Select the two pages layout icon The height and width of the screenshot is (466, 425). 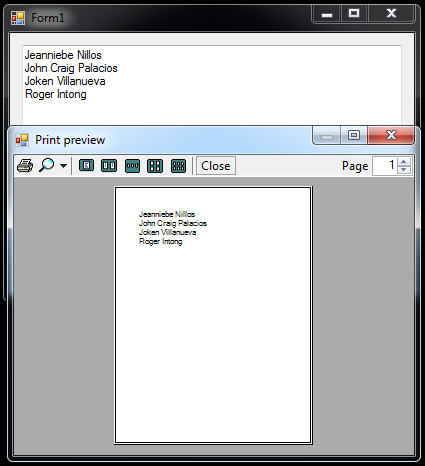pos(109,165)
